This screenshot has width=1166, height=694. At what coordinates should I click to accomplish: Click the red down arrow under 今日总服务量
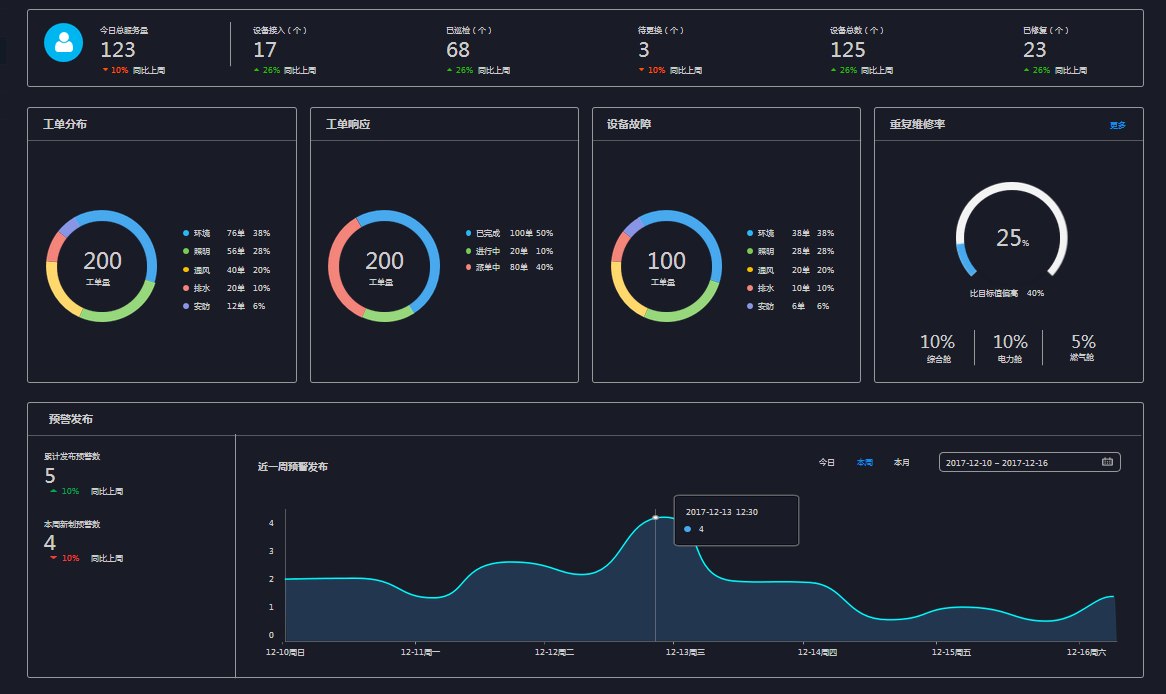pos(105,70)
